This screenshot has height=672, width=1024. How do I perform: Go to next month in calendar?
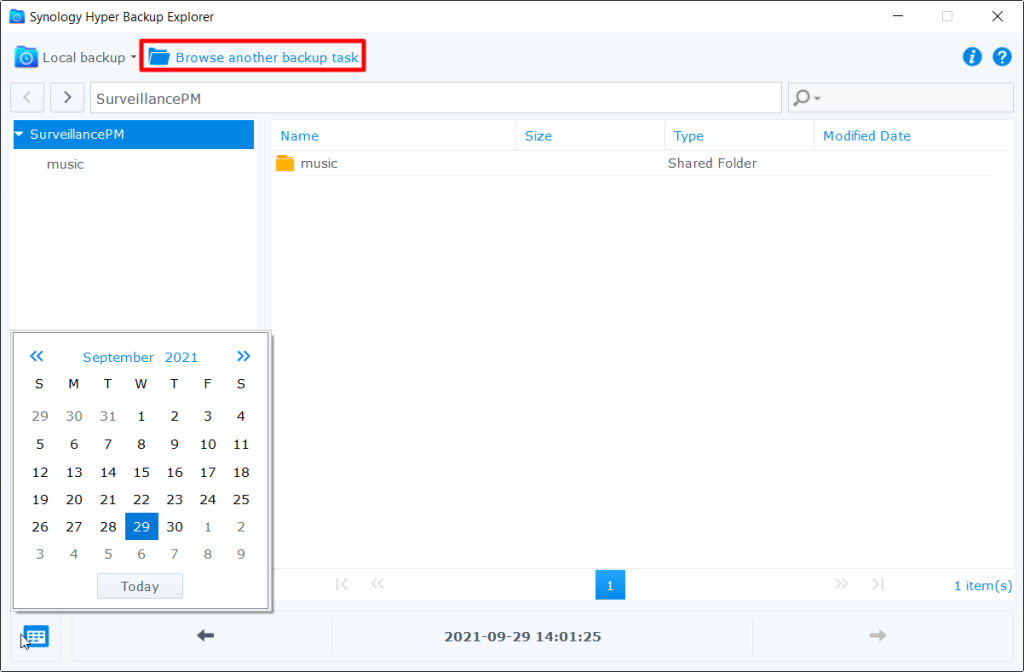[244, 356]
